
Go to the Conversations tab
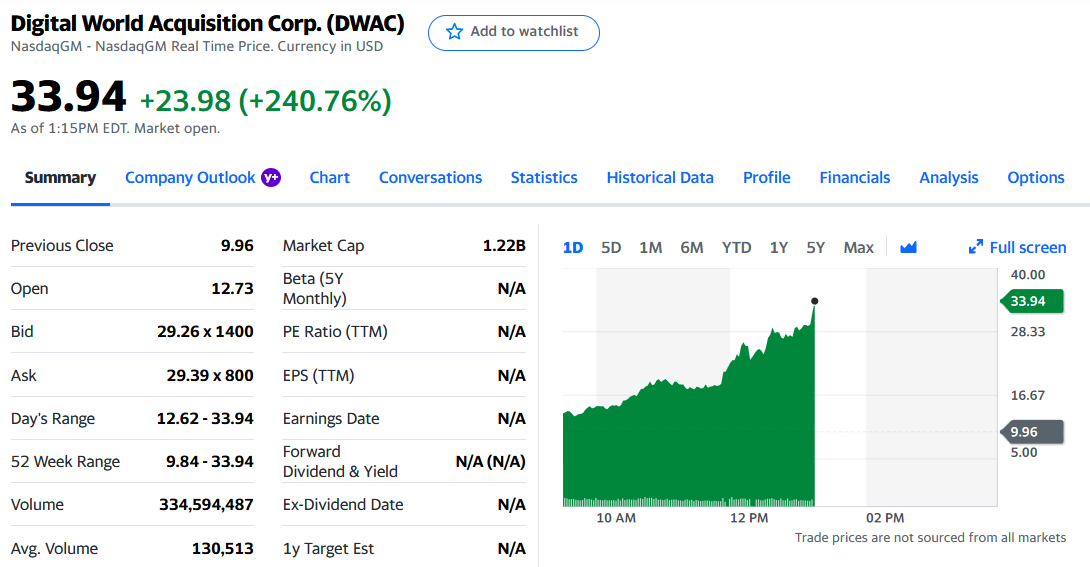pyautogui.click(x=430, y=178)
